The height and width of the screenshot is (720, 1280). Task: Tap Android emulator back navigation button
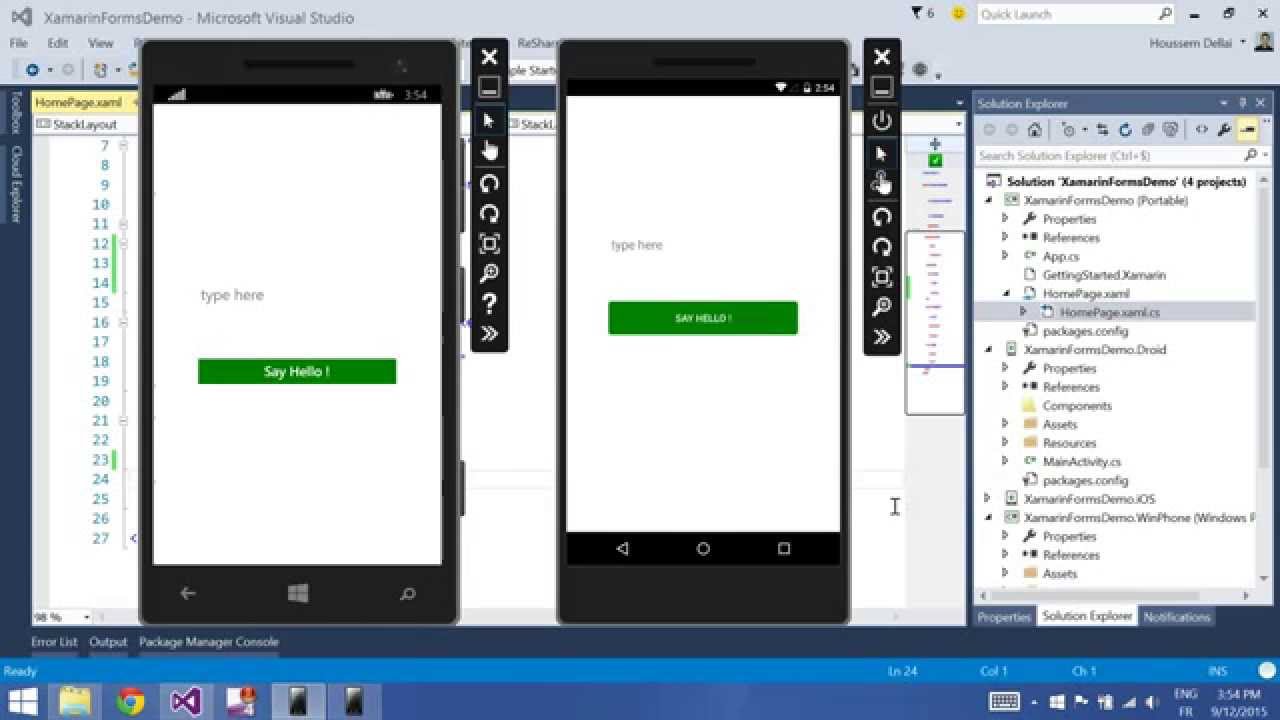point(622,548)
